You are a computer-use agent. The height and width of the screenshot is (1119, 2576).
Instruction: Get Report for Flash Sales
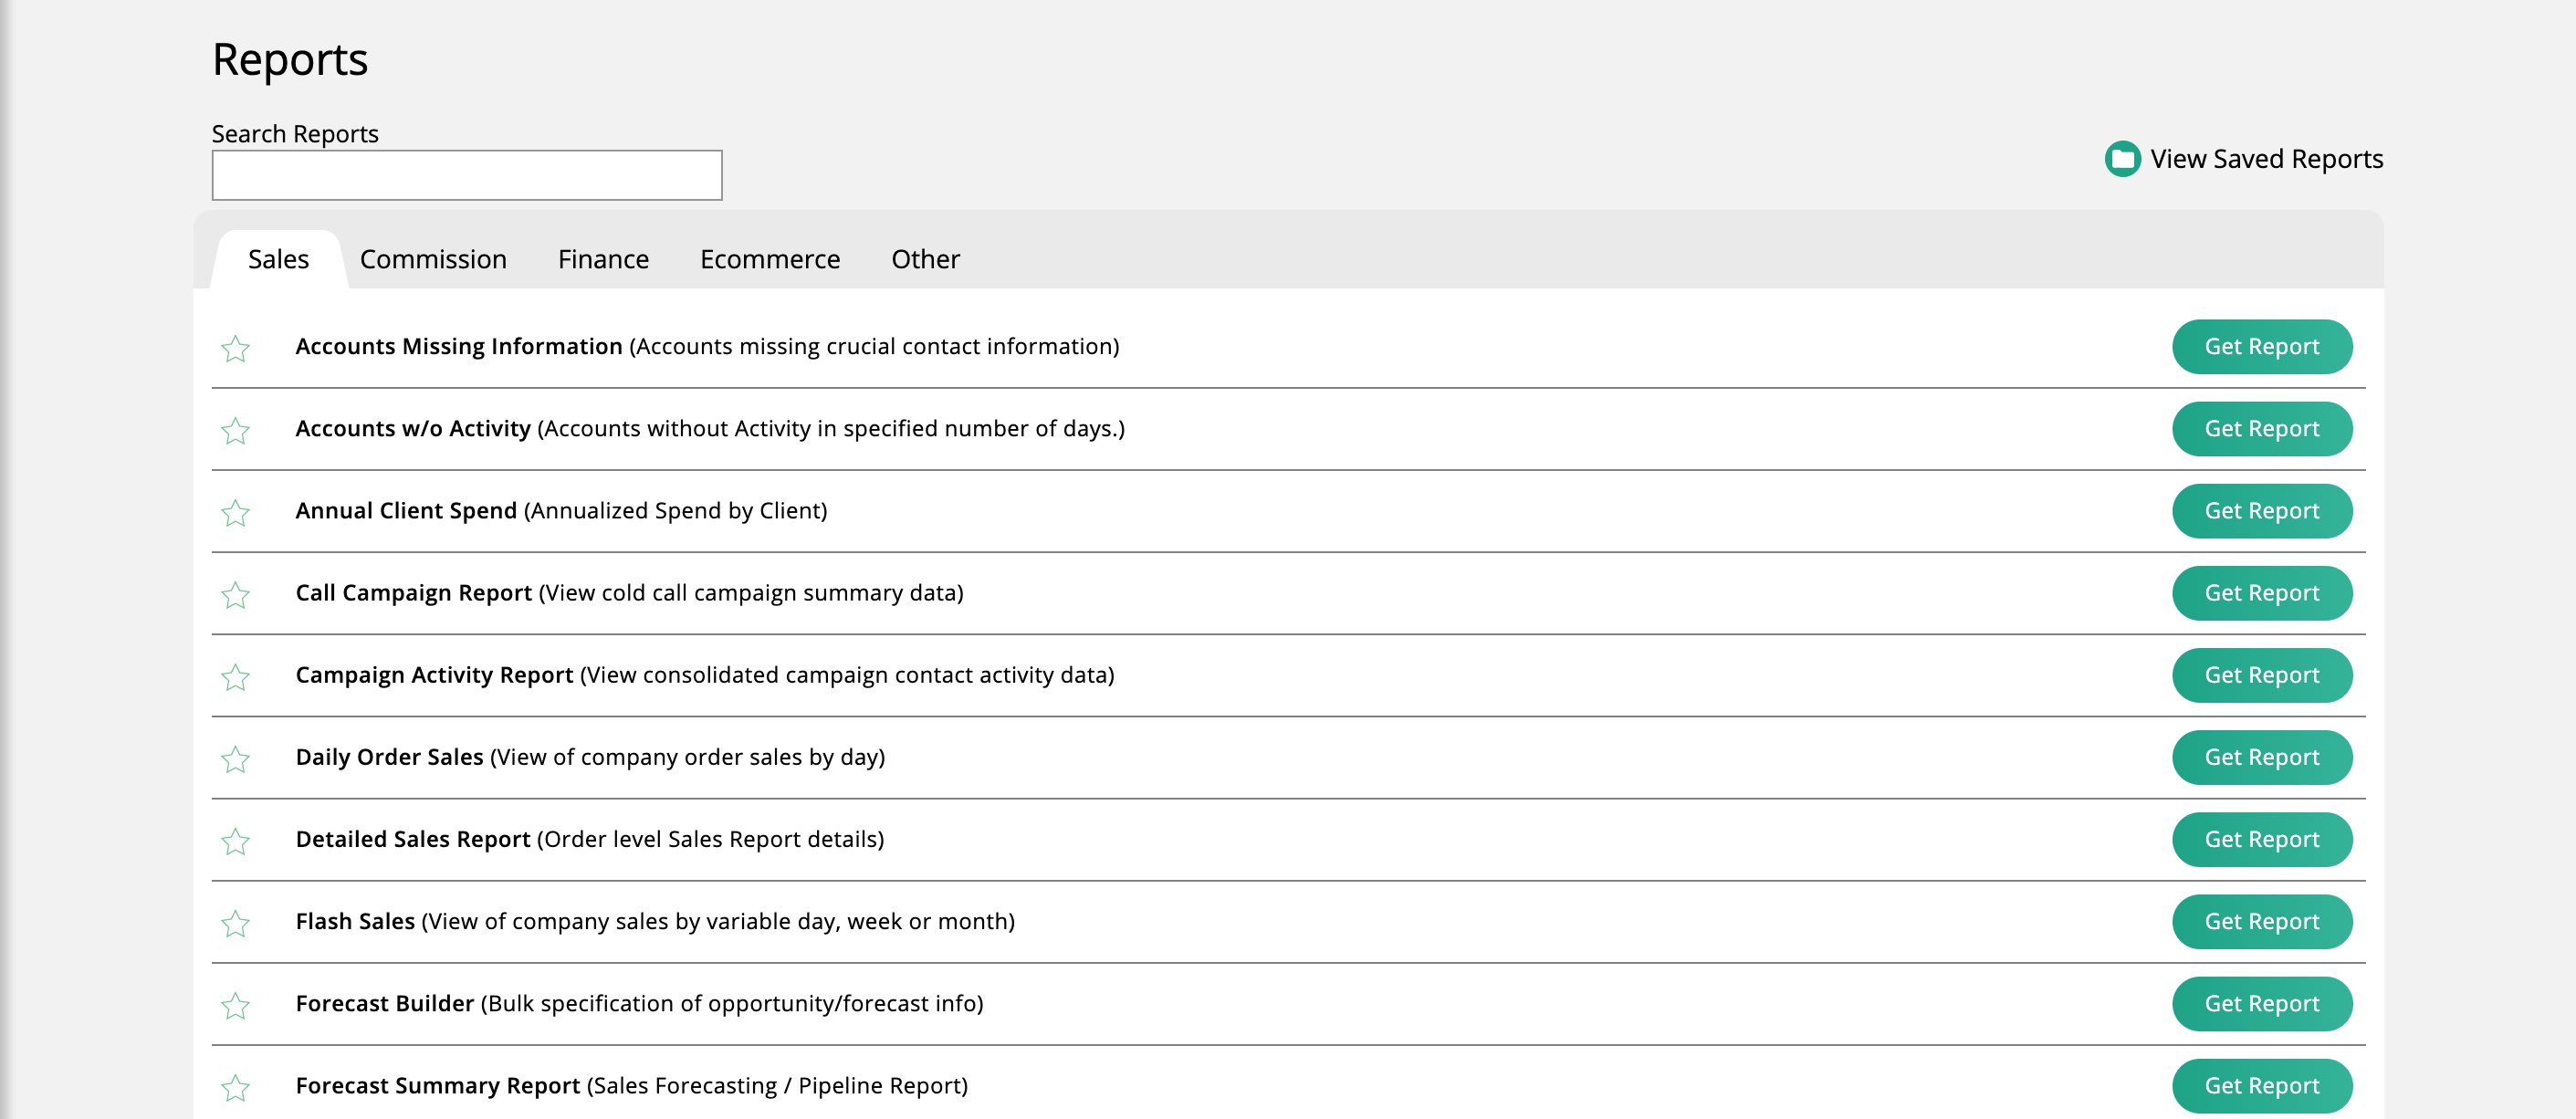2261,921
